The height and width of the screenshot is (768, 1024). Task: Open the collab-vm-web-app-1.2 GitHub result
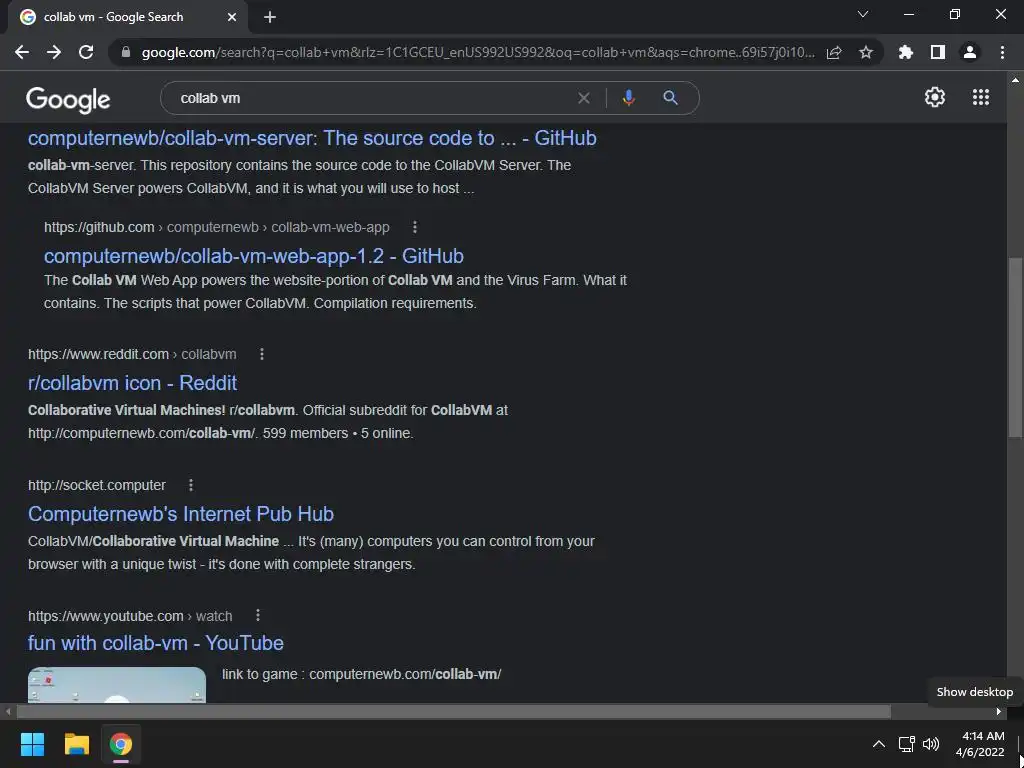[x=253, y=256]
